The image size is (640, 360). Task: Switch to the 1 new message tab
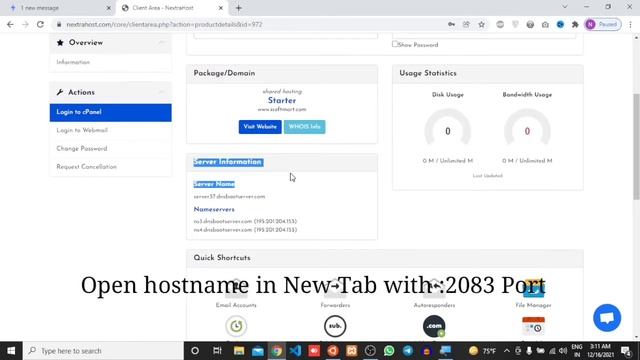click(x=57, y=8)
